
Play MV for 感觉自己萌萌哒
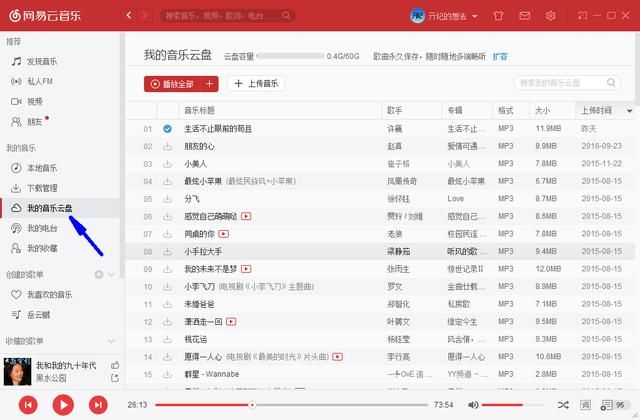point(246,216)
